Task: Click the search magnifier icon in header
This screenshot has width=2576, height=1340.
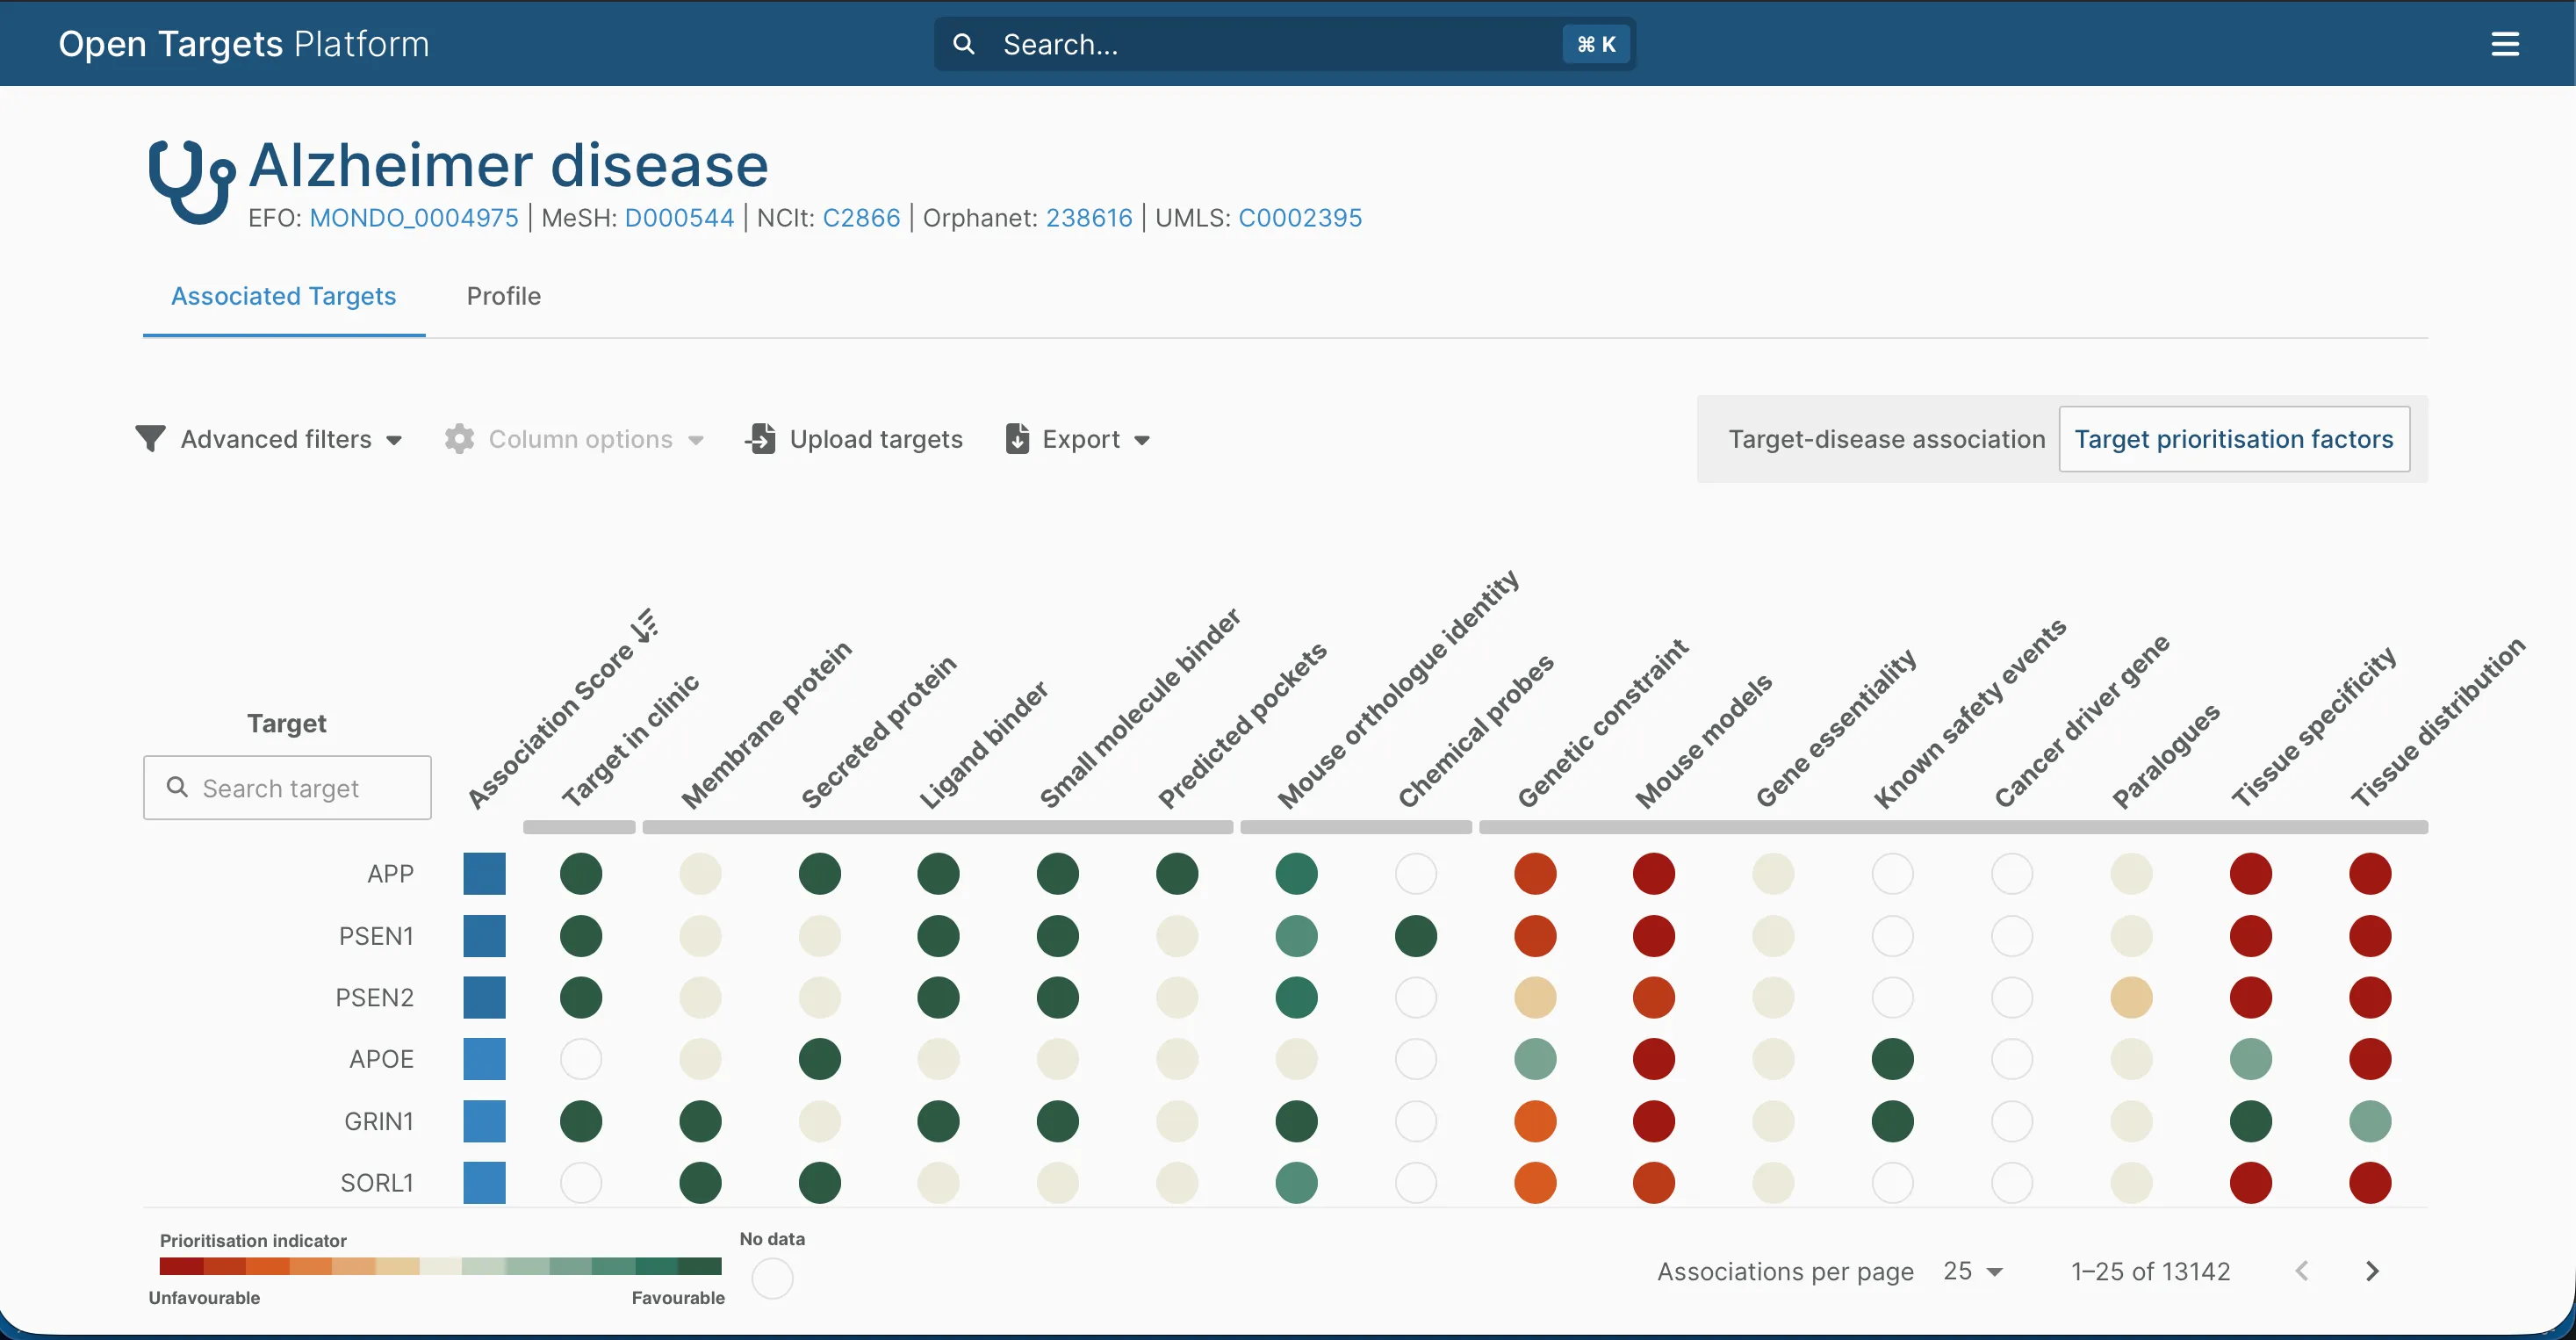Action: tap(963, 44)
